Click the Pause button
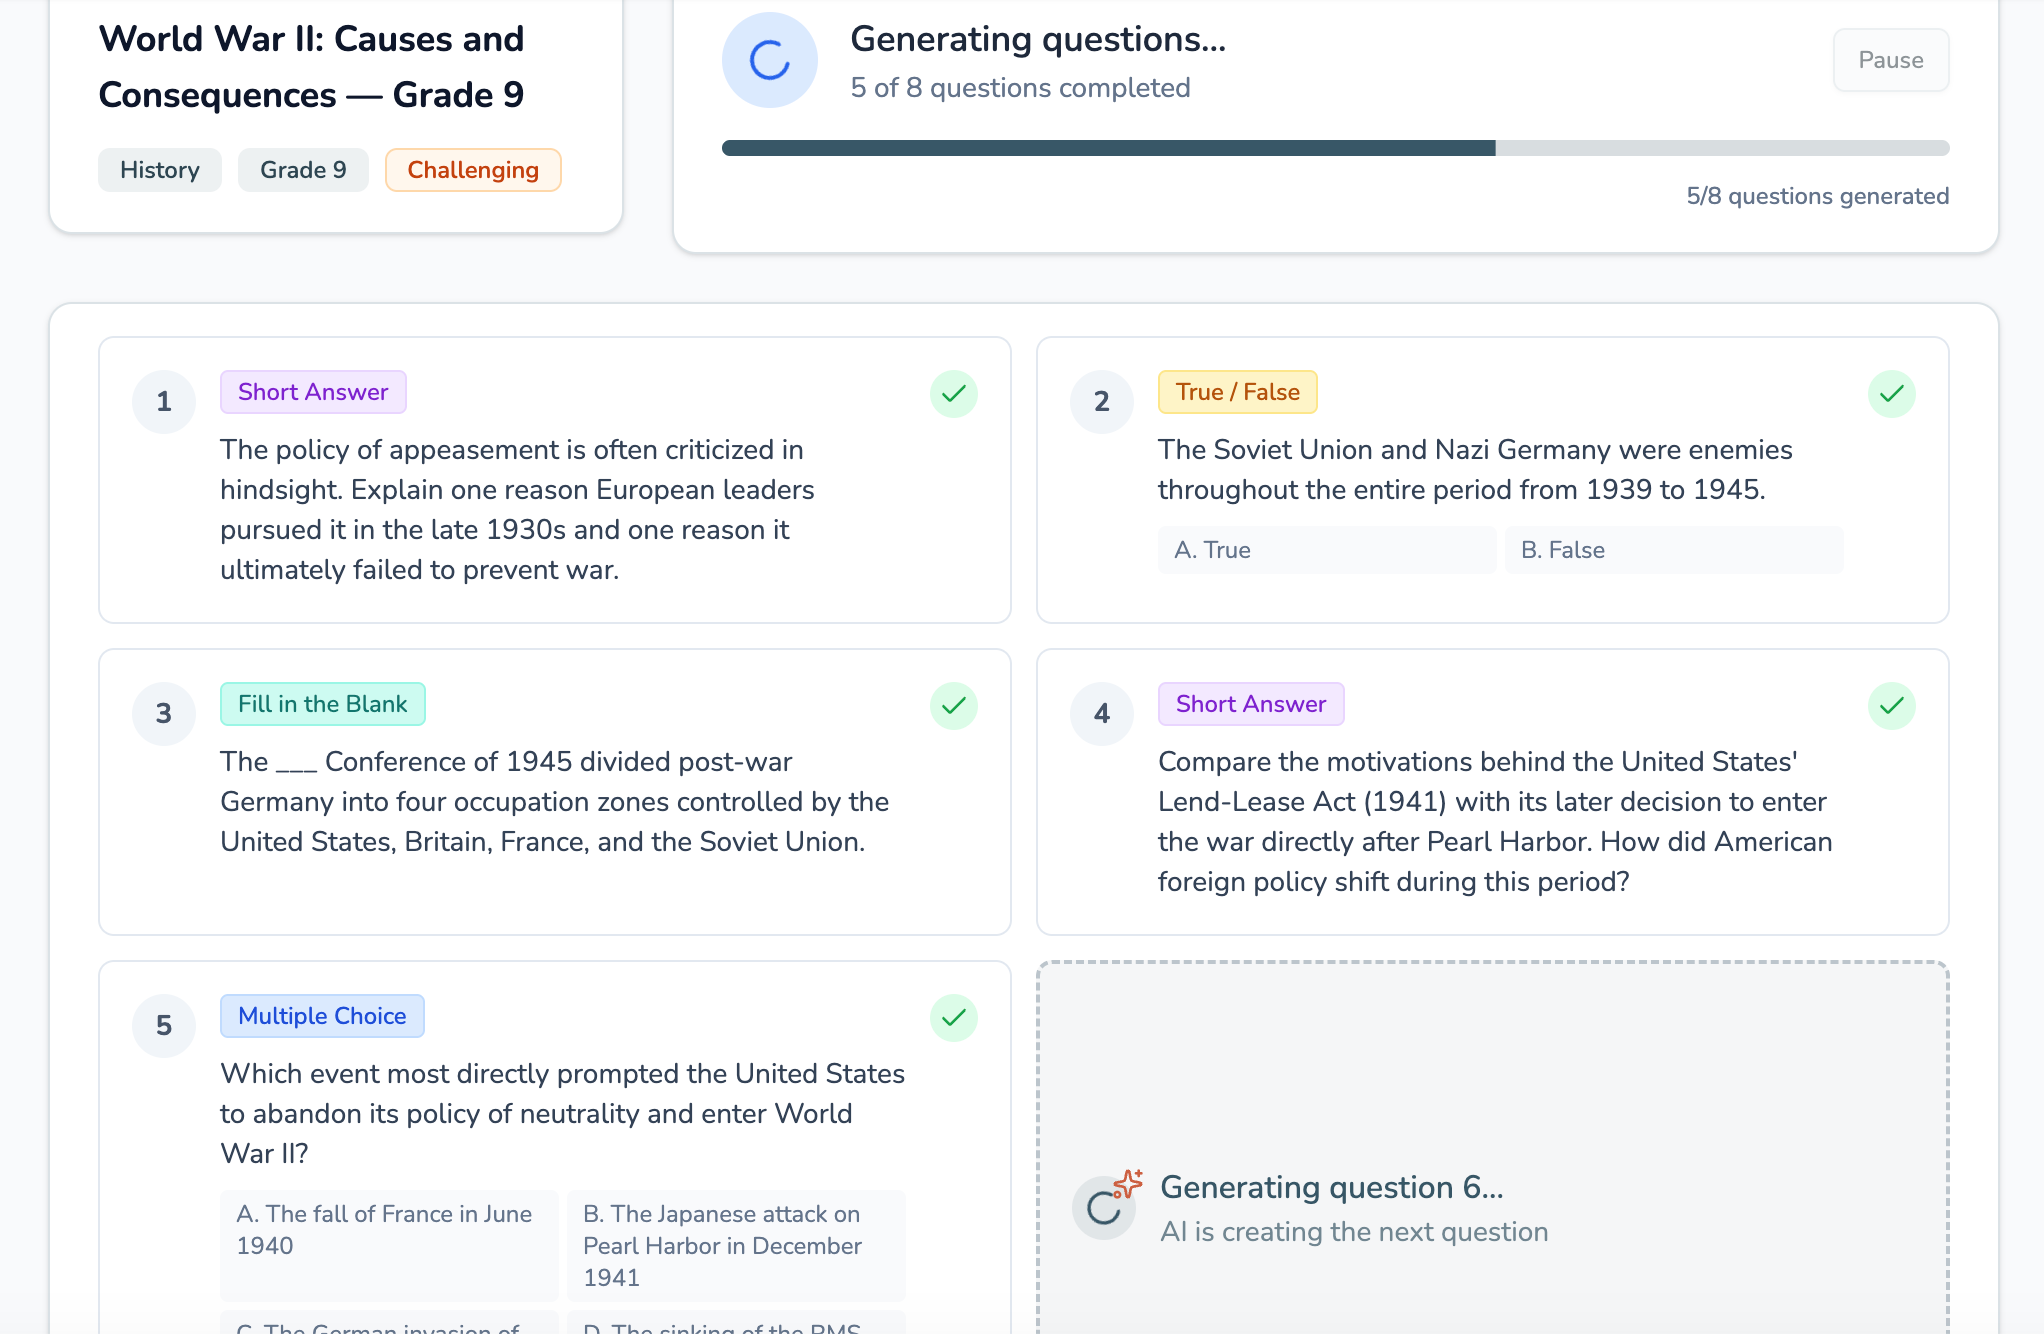 click(x=1890, y=60)
